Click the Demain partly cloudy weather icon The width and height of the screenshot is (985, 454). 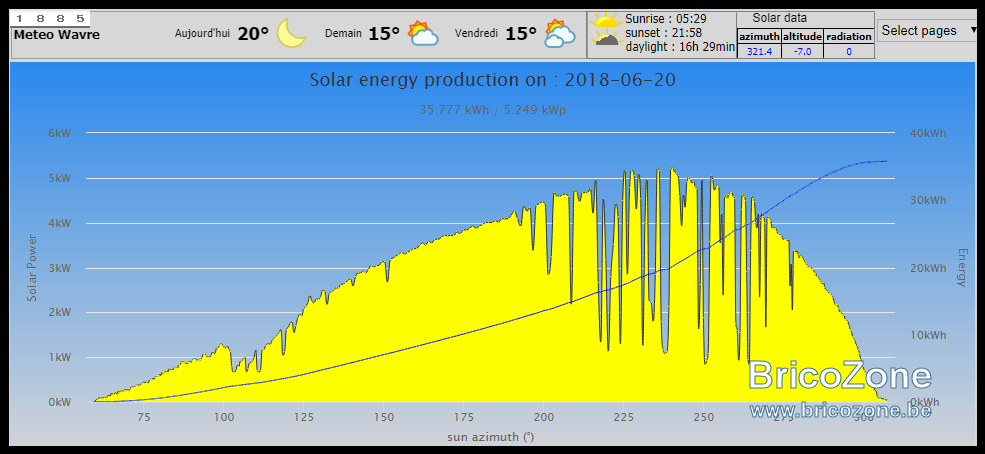tap(423, 33)
